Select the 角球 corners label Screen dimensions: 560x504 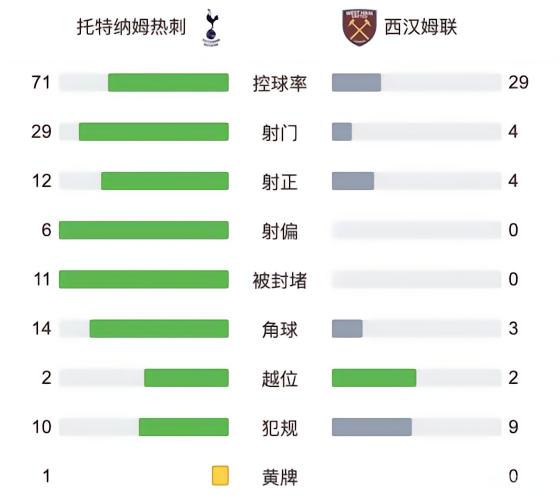point(280,329)
